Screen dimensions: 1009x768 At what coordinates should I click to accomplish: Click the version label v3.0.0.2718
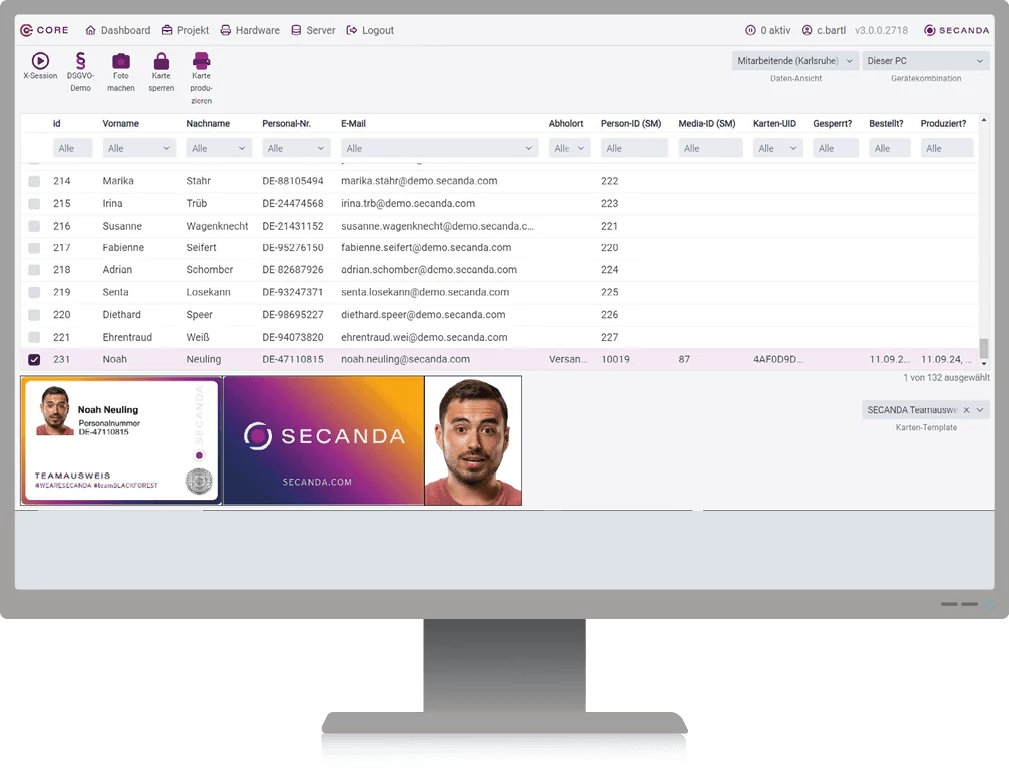pos(881,30)
